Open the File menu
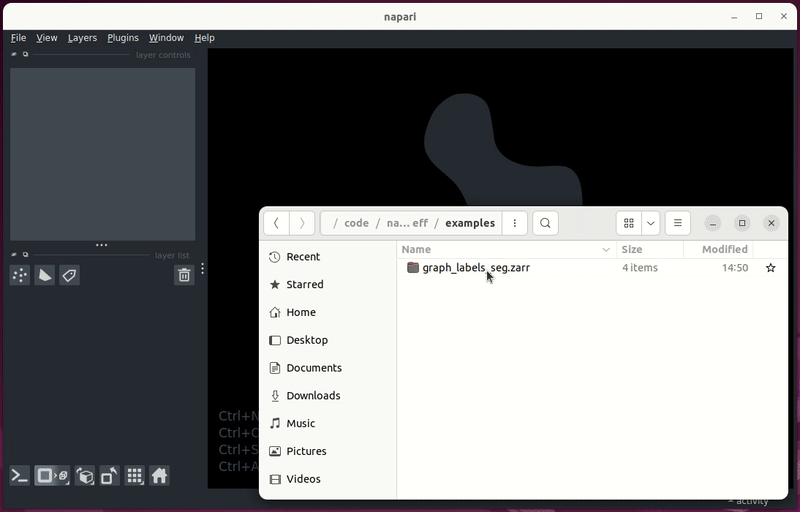800x512 pixels. [x=18, y=38]
